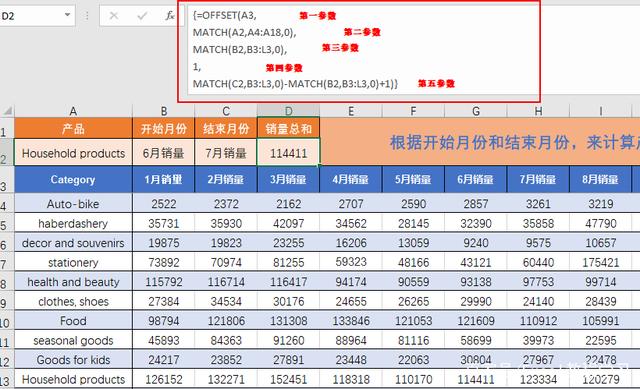Open the Insert Function fx dialog

pyautogui.click(x=170, y=16)
